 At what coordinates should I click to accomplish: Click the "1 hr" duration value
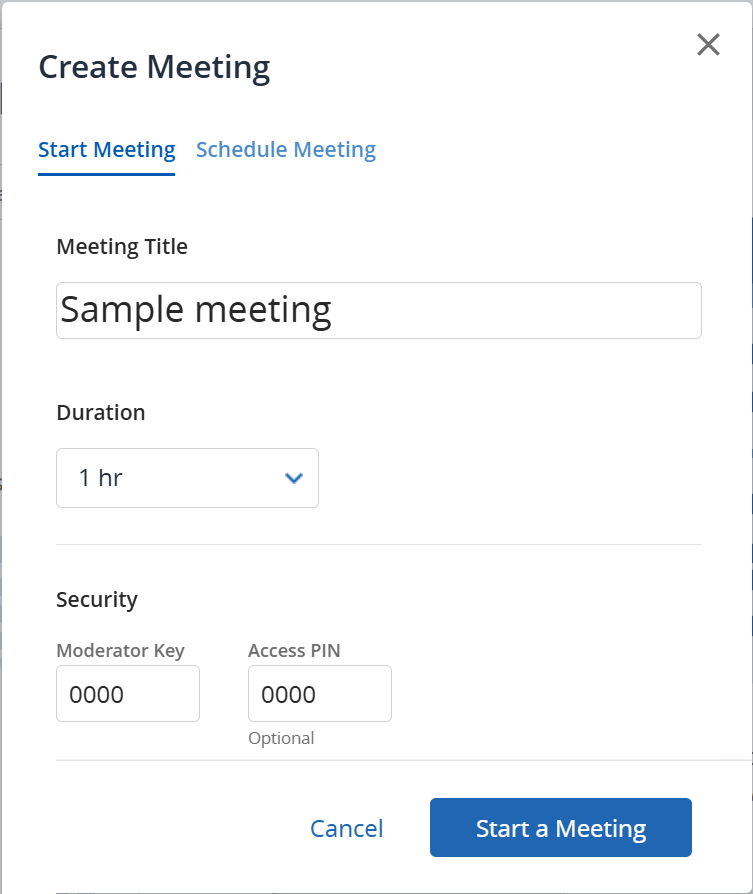click(101, 478)
